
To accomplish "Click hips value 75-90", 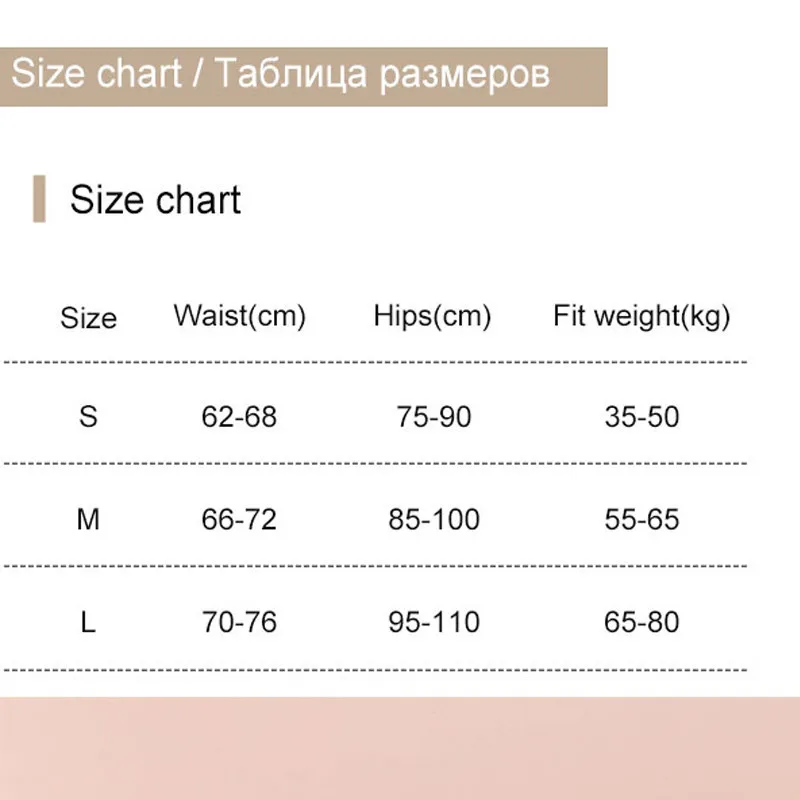I will click(433, 416).
